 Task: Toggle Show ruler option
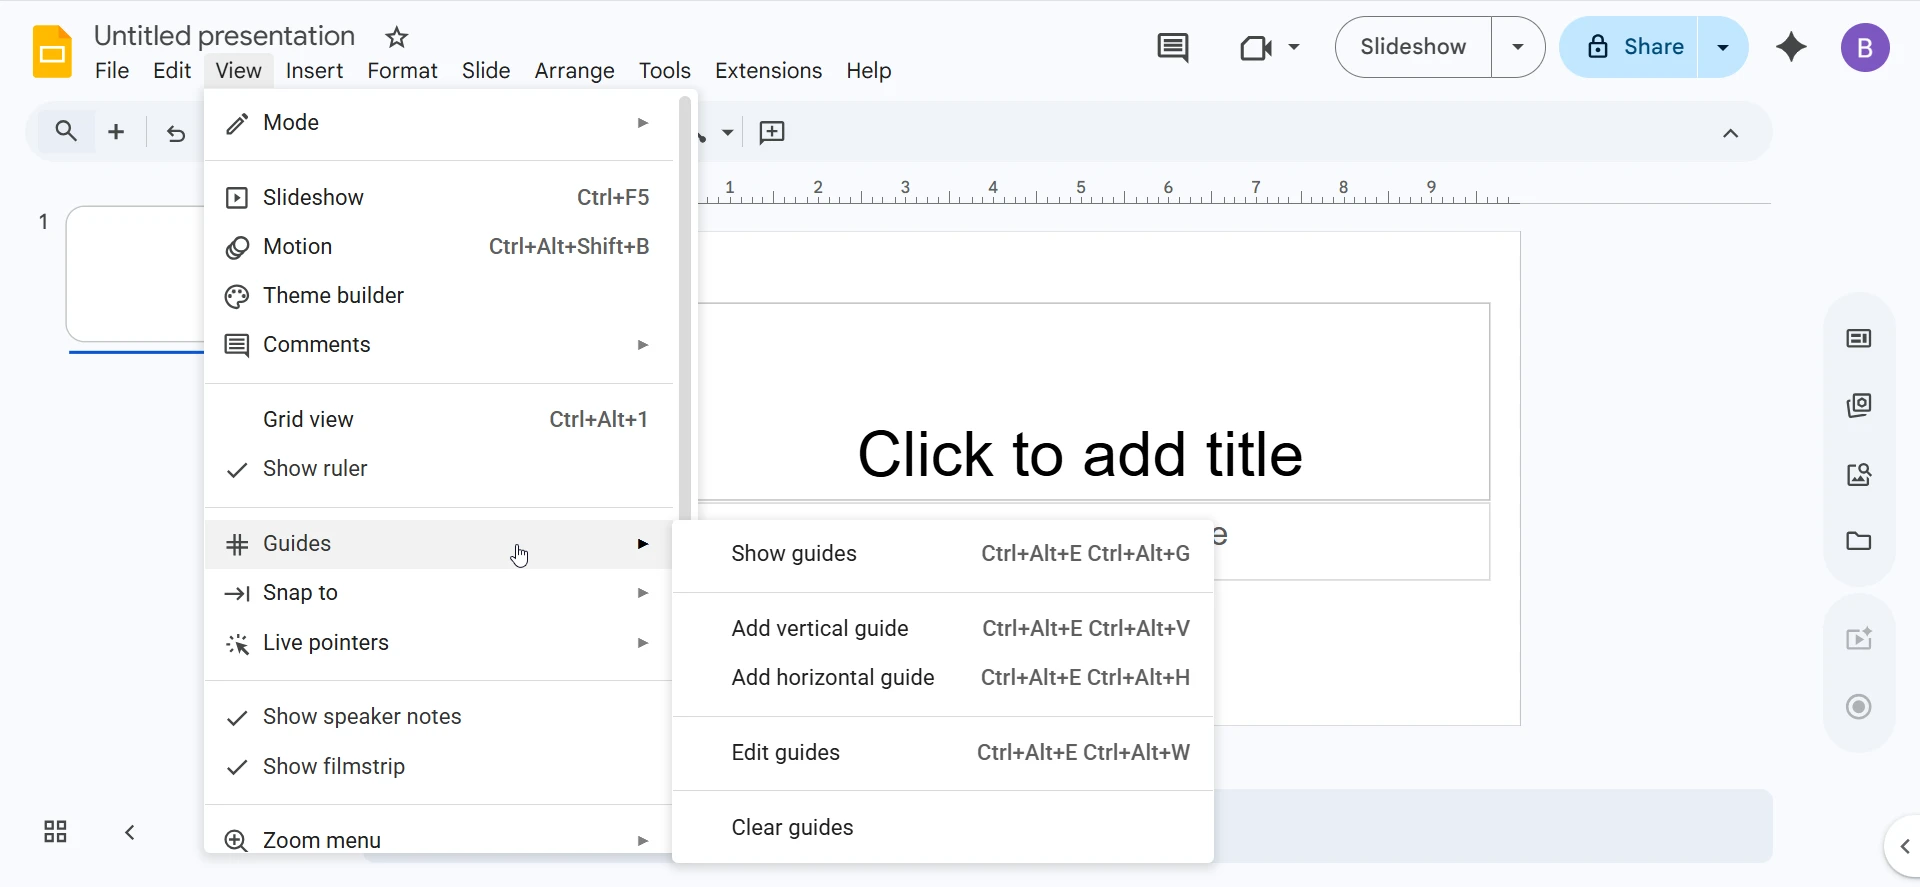pyautogui.click(x=315, y=469)
